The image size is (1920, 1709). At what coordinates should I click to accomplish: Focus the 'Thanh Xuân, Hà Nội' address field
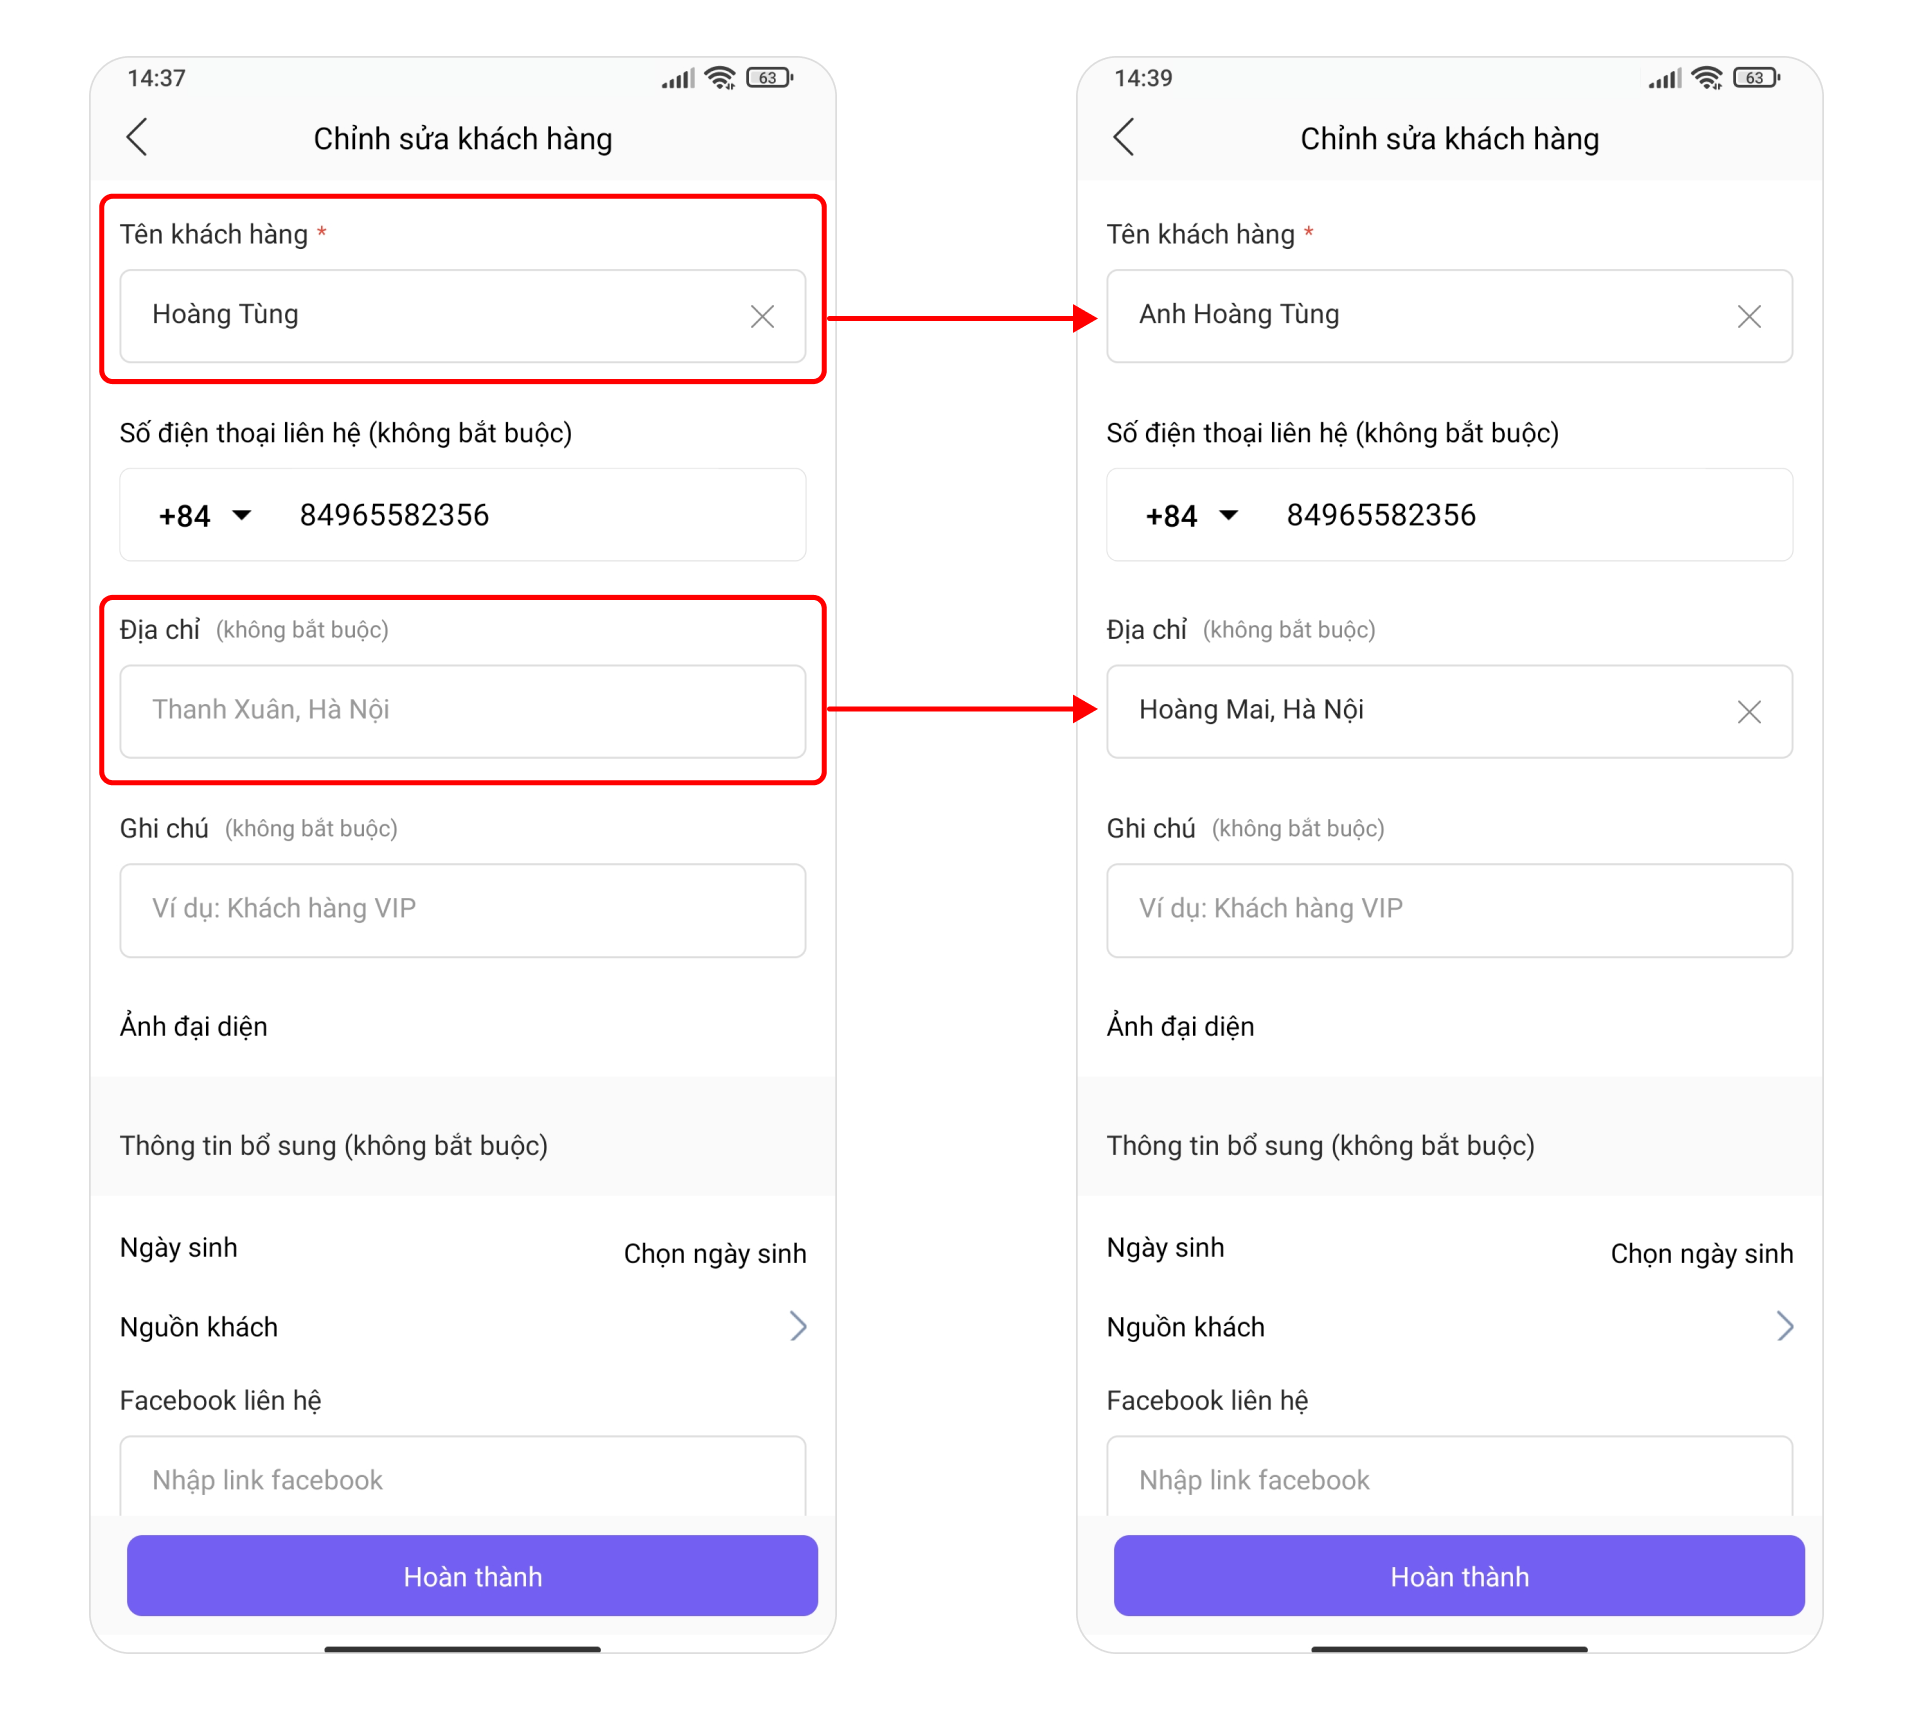[x=463, y=711]
